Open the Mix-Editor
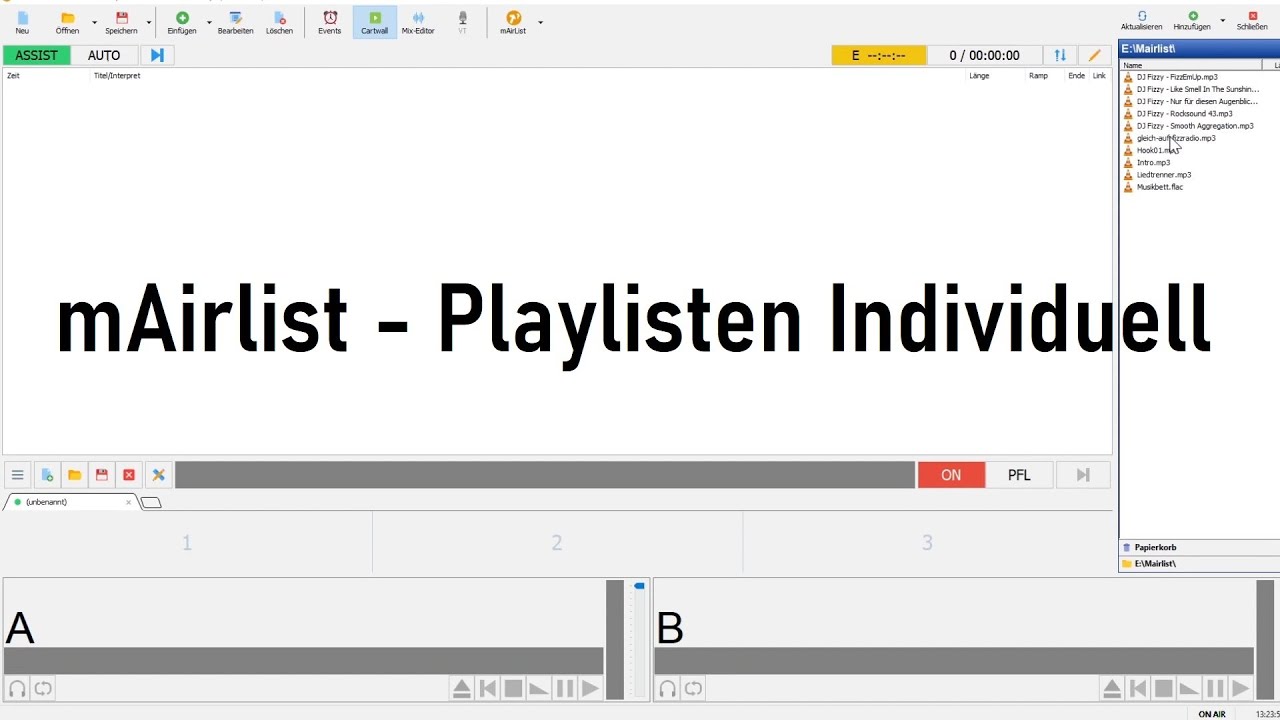The image size is (1280, 720). point(418,22)
